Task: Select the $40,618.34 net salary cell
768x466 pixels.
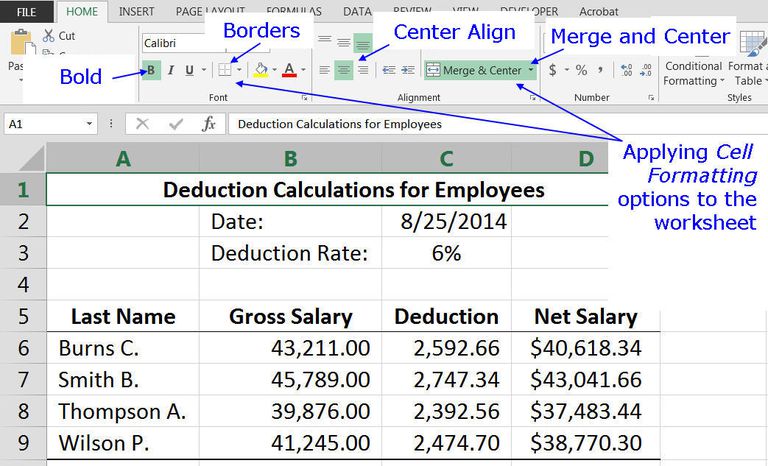Action: coord(586,348)
